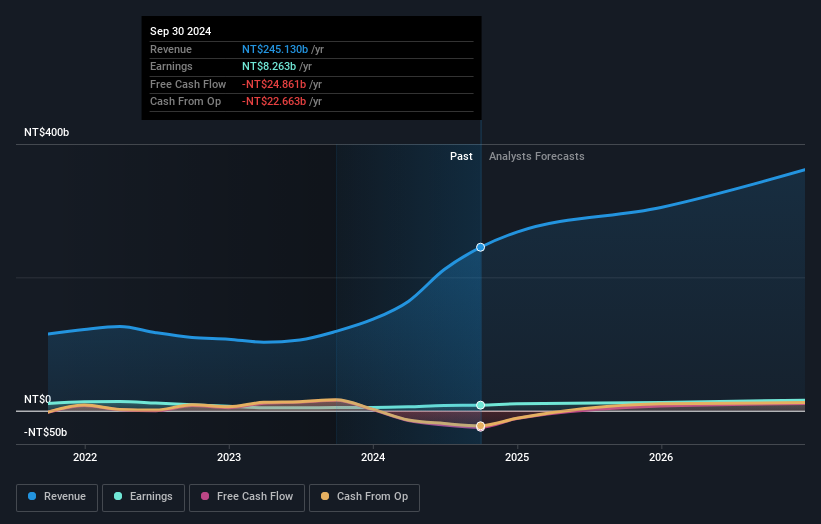Click the Revenue row label in tooltip
The height and width of the screenshot is (524, 821).
coord(171,49)
